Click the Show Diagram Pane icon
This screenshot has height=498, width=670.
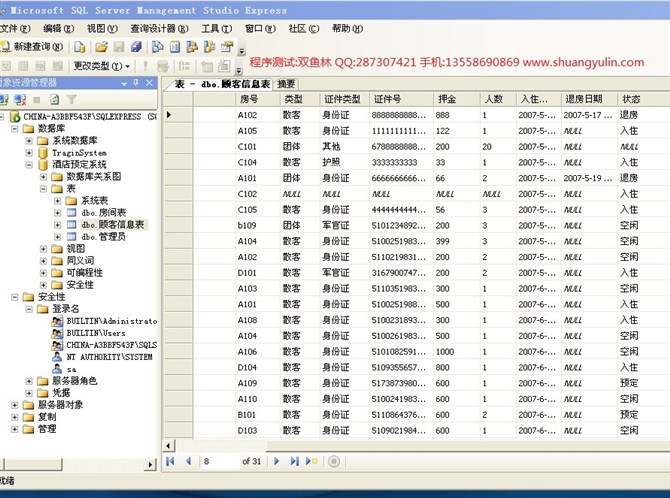pyautogui.click(x=6, y=66)
